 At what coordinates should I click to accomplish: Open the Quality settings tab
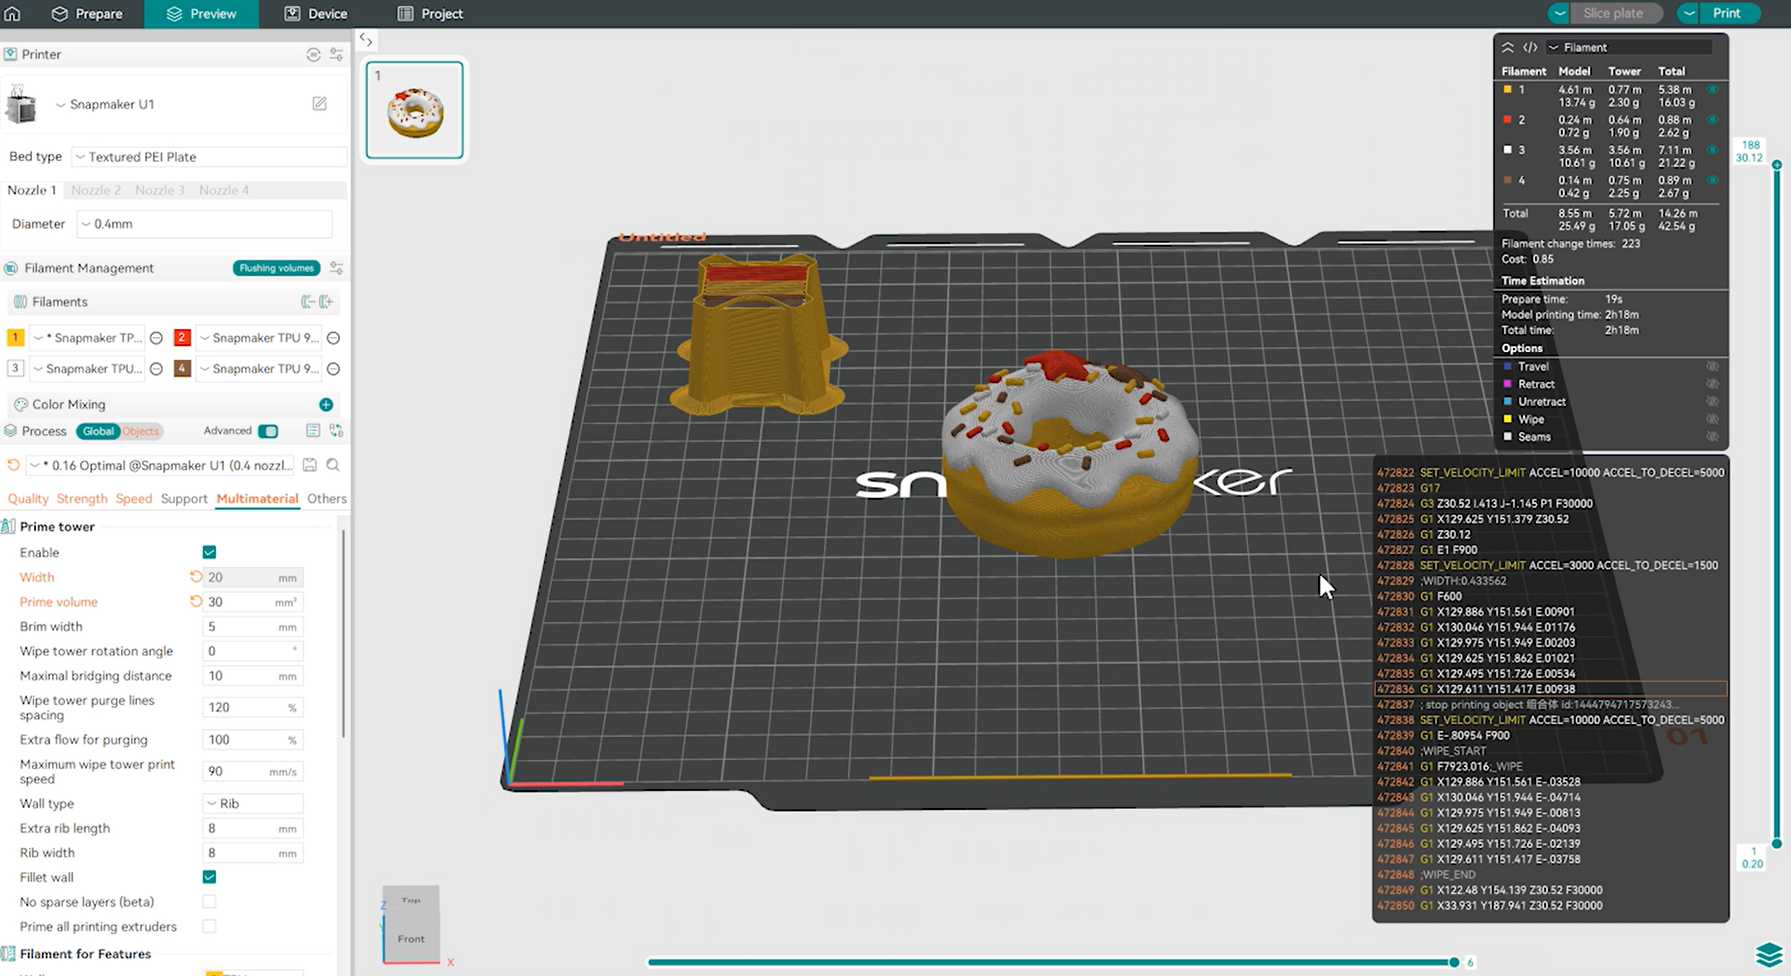click(28, 499)
